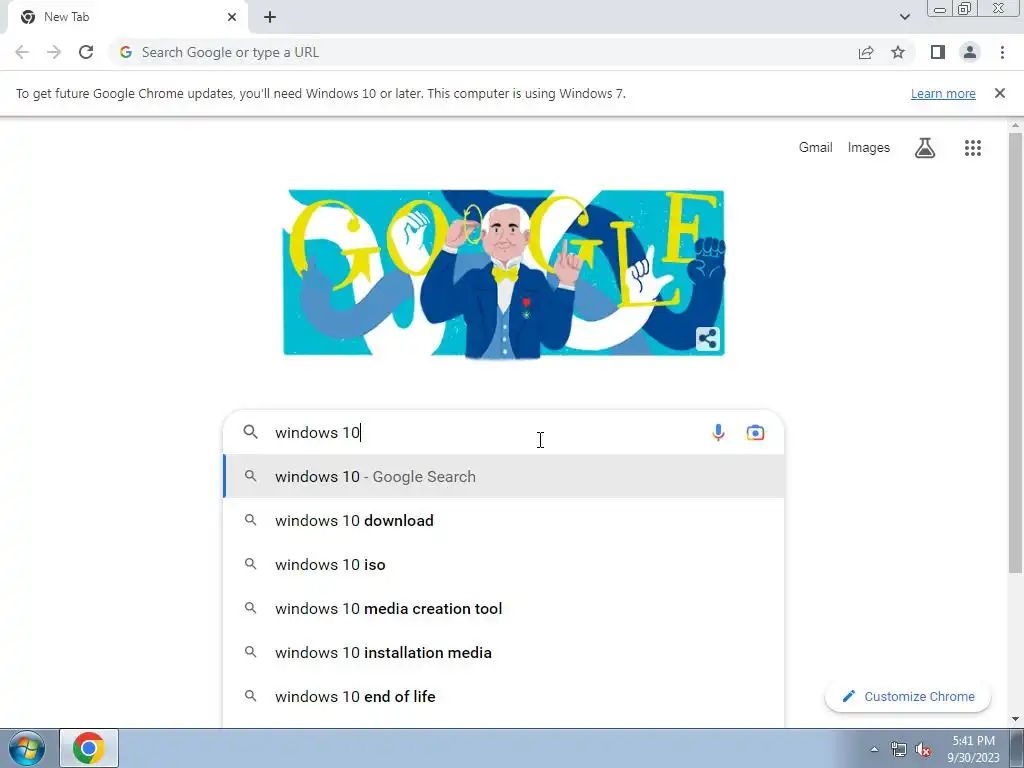Image resolution: width=1024 pixels, height=768 pixels.
Task: Select suggestion 'windows 10 download'
Action: coord(504,520)
